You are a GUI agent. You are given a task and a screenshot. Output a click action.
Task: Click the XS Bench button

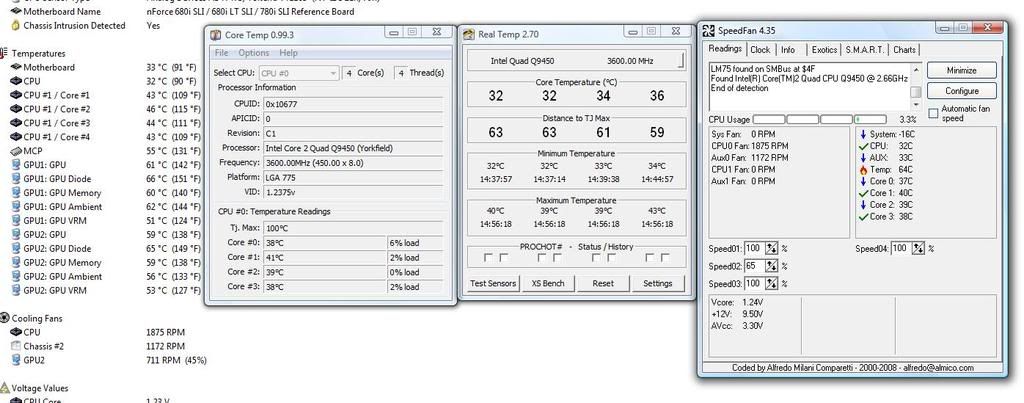548,283
